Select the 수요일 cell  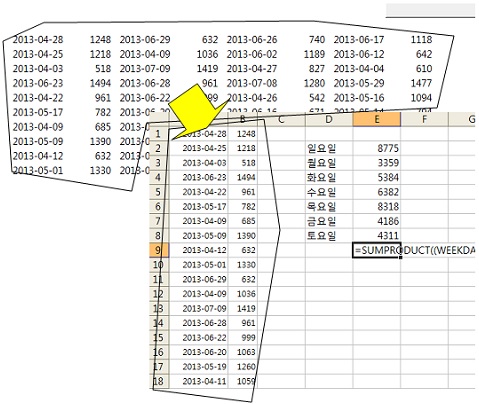coord(329,192)
